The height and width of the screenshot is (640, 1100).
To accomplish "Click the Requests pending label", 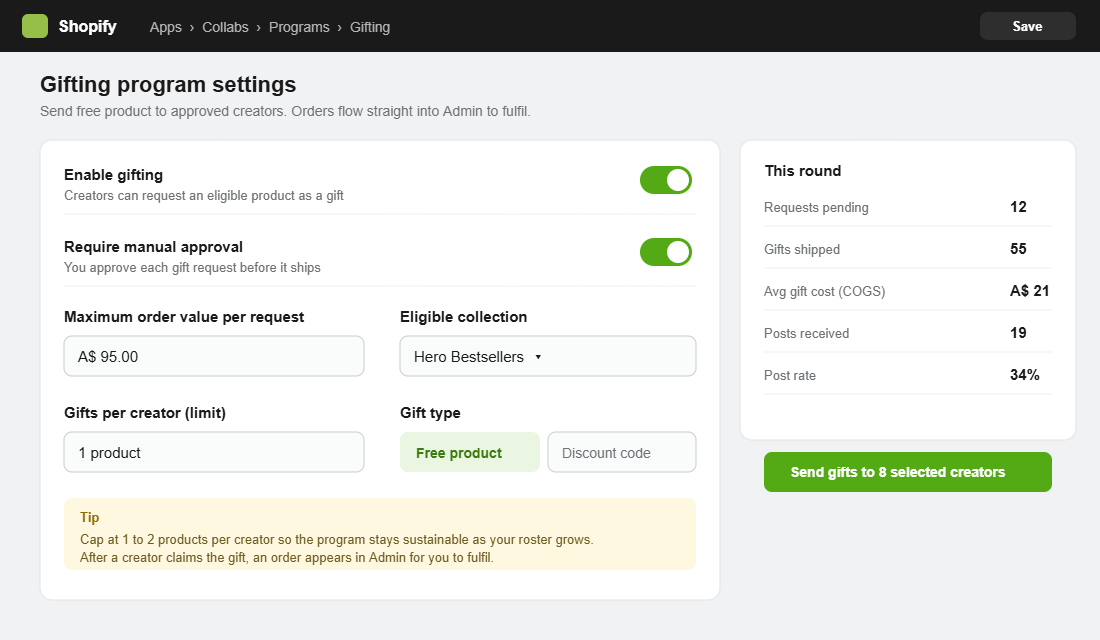I will 816,208.
